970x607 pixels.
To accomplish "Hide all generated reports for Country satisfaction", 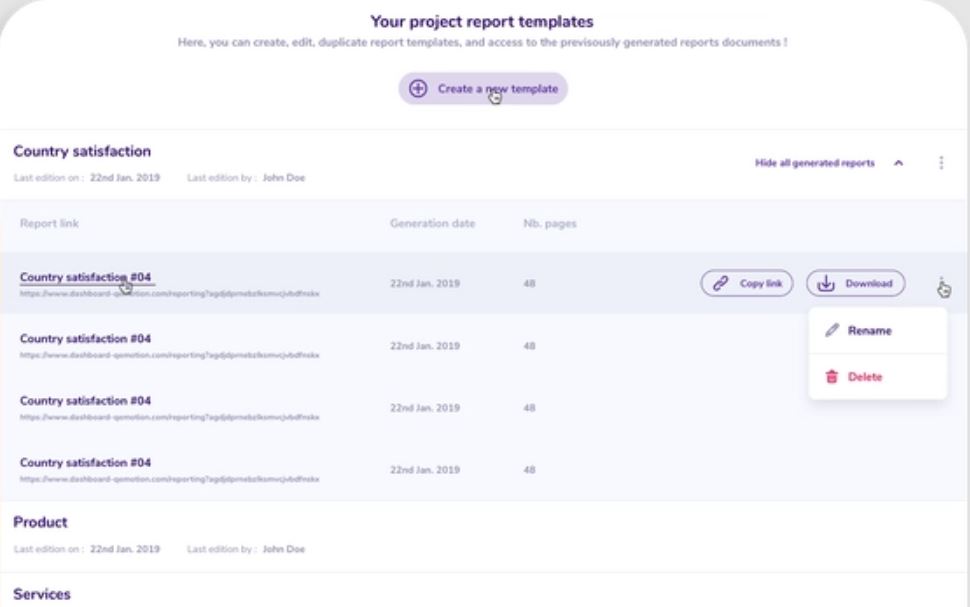I will point(815,160).
